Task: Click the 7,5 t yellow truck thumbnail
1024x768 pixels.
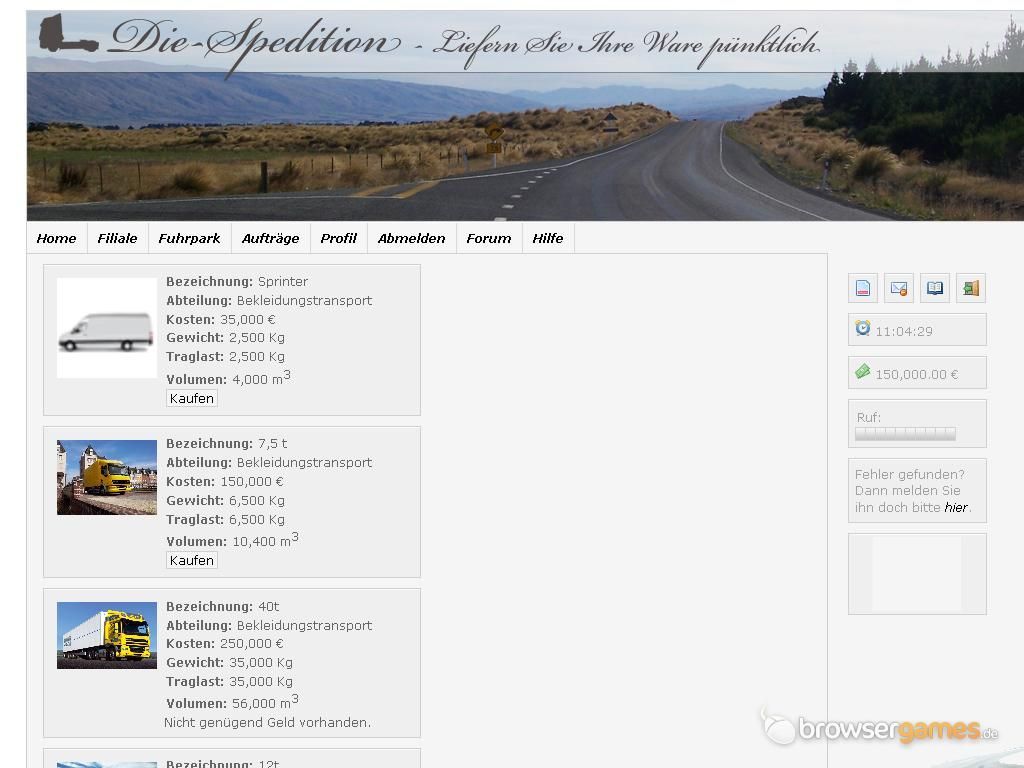Action: tap(106, 477)
